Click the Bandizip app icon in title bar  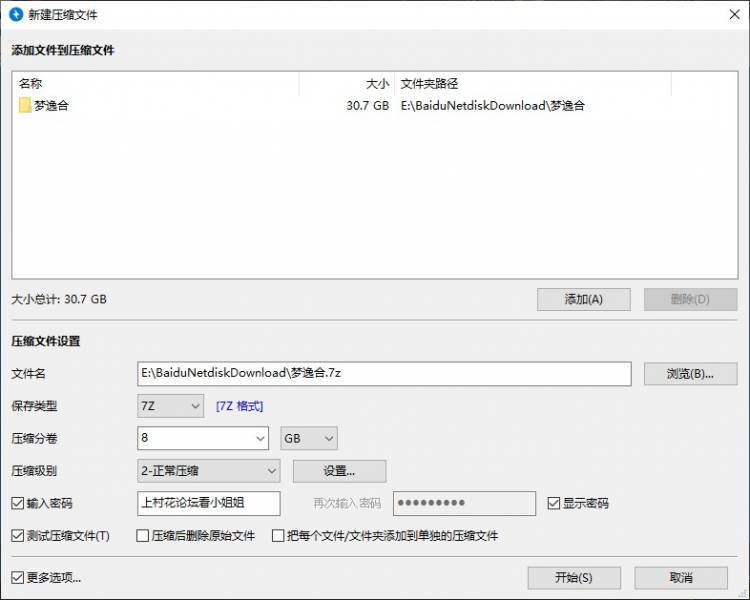coord(16,14)
